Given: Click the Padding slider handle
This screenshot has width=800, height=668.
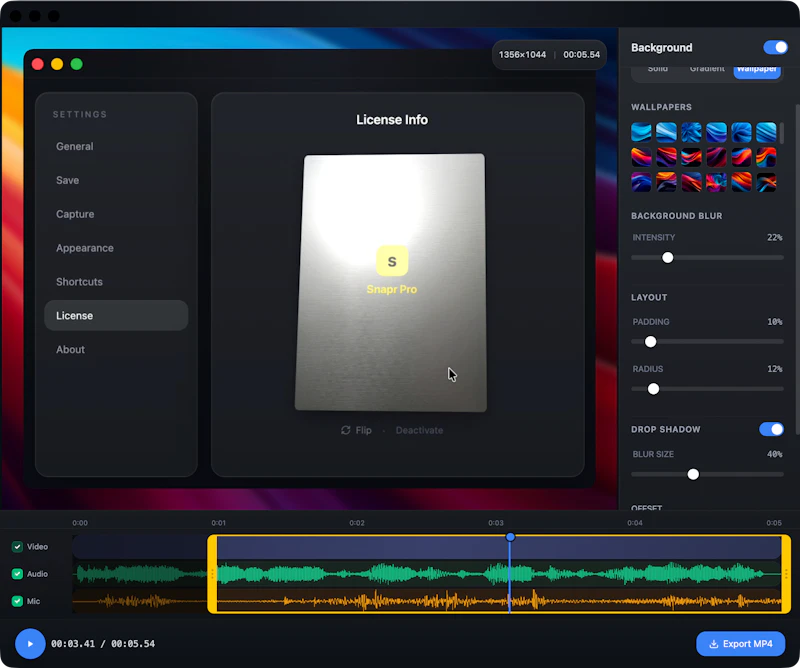Looking at the screenshot, I should pos(651,341).
